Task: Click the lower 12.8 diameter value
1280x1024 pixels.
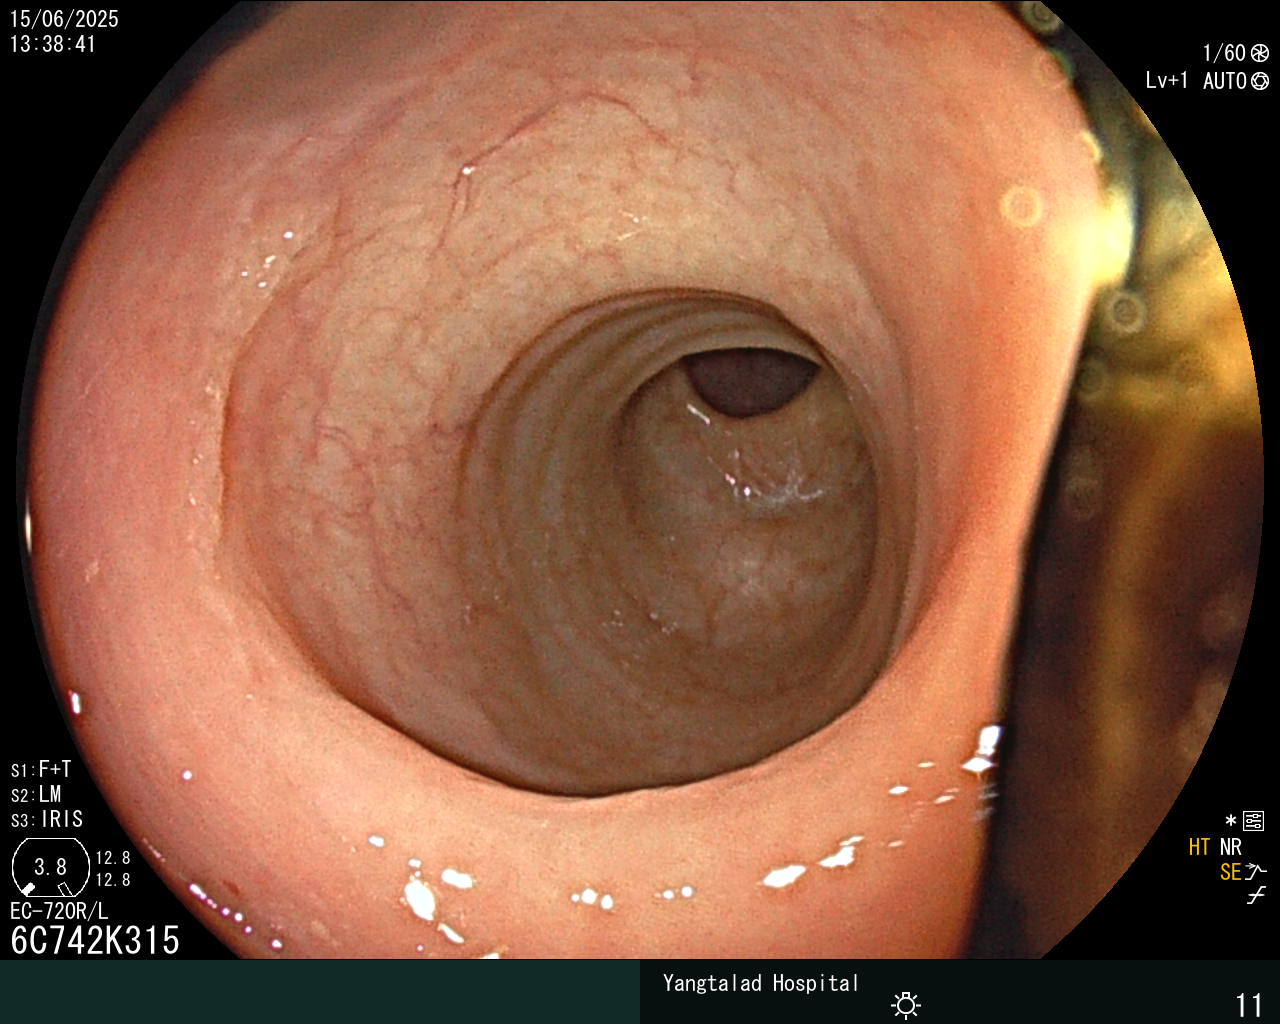Action: coord(113,880)
